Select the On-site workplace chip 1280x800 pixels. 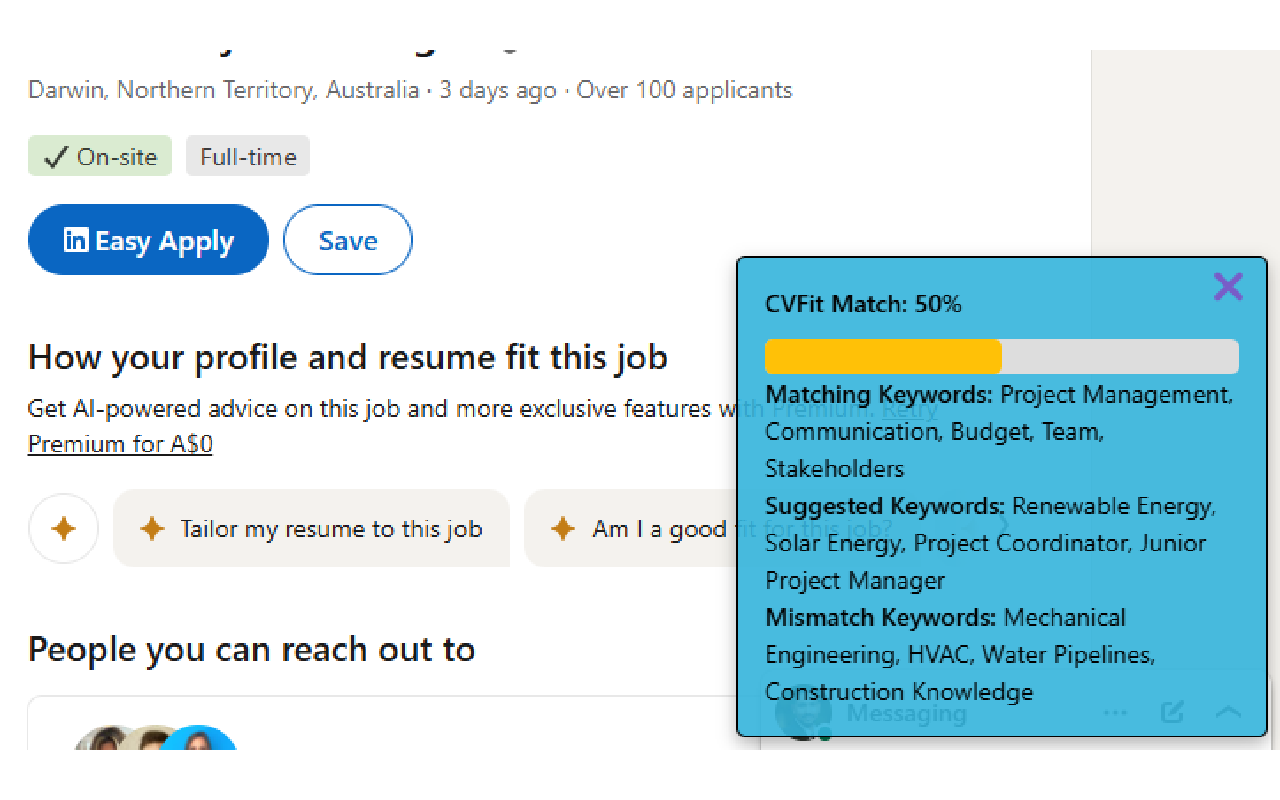coord(100,156)
